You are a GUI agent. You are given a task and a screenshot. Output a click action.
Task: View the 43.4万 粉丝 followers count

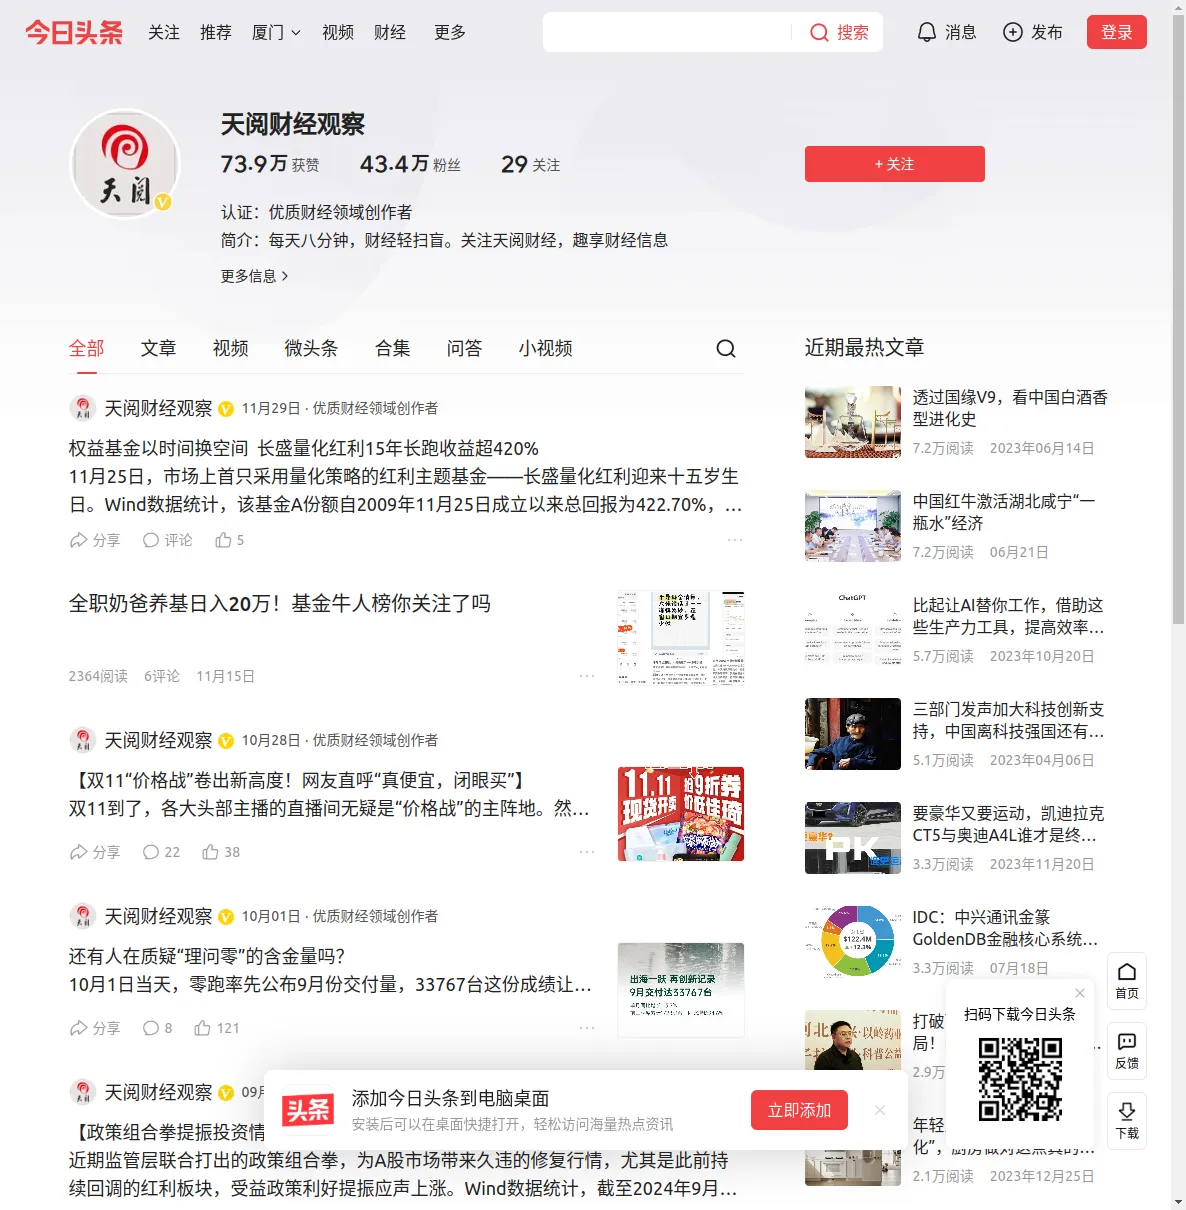tap(410, 164)
